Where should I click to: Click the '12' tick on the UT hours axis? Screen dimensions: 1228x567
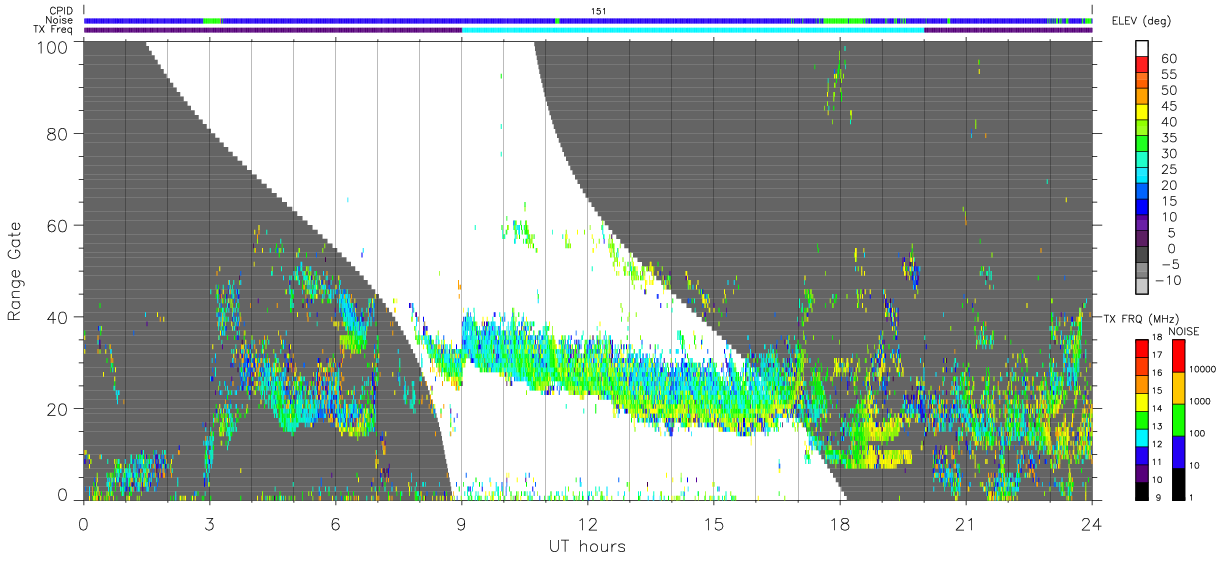[x=587, y=523]
